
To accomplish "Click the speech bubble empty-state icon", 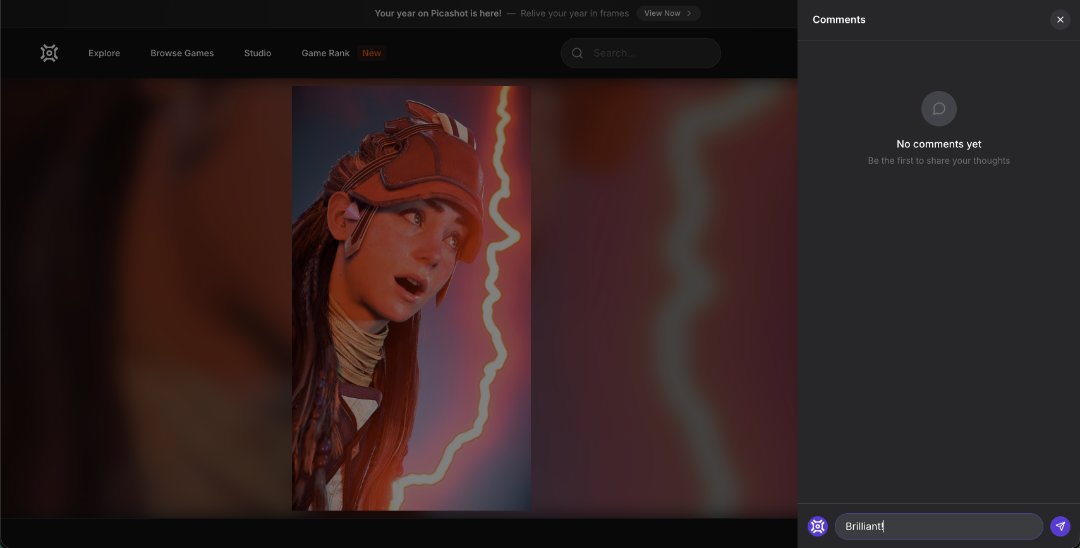I will click(x=938, y=109).
